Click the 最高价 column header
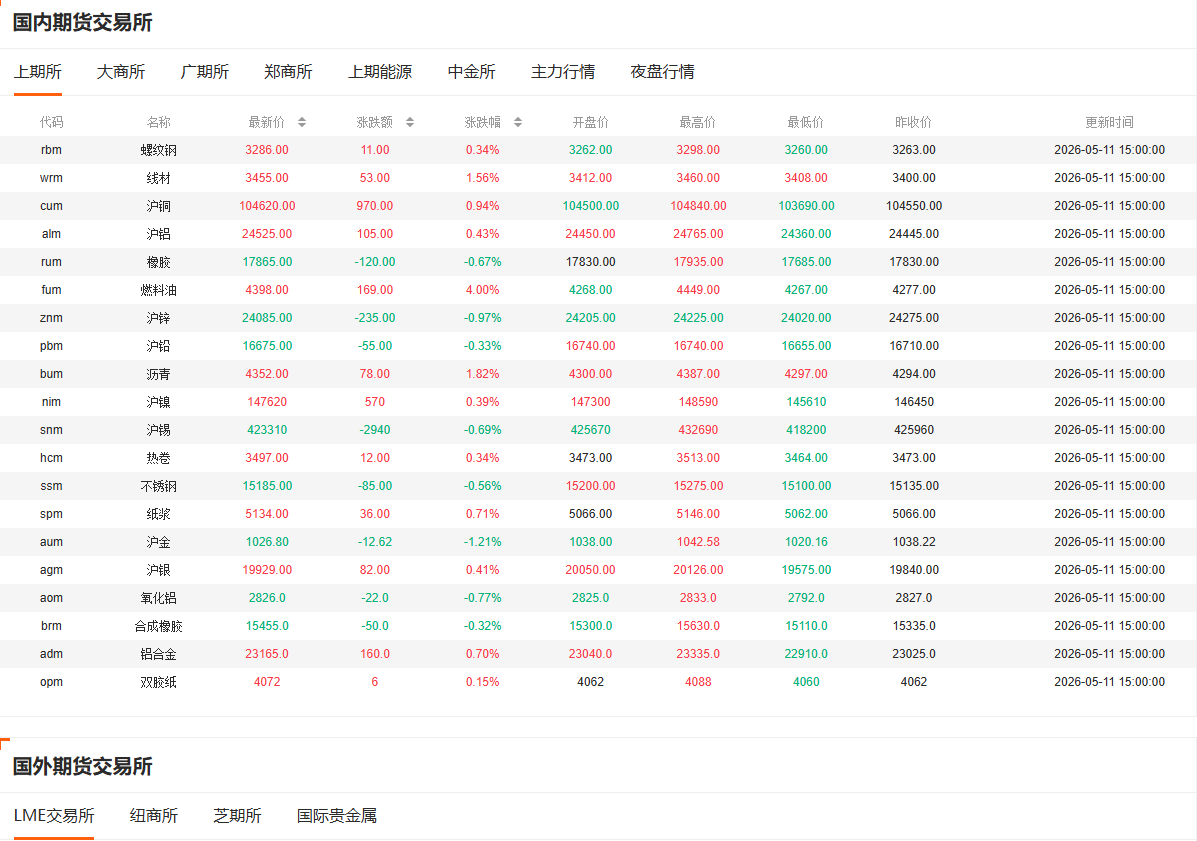 (698, 122)
